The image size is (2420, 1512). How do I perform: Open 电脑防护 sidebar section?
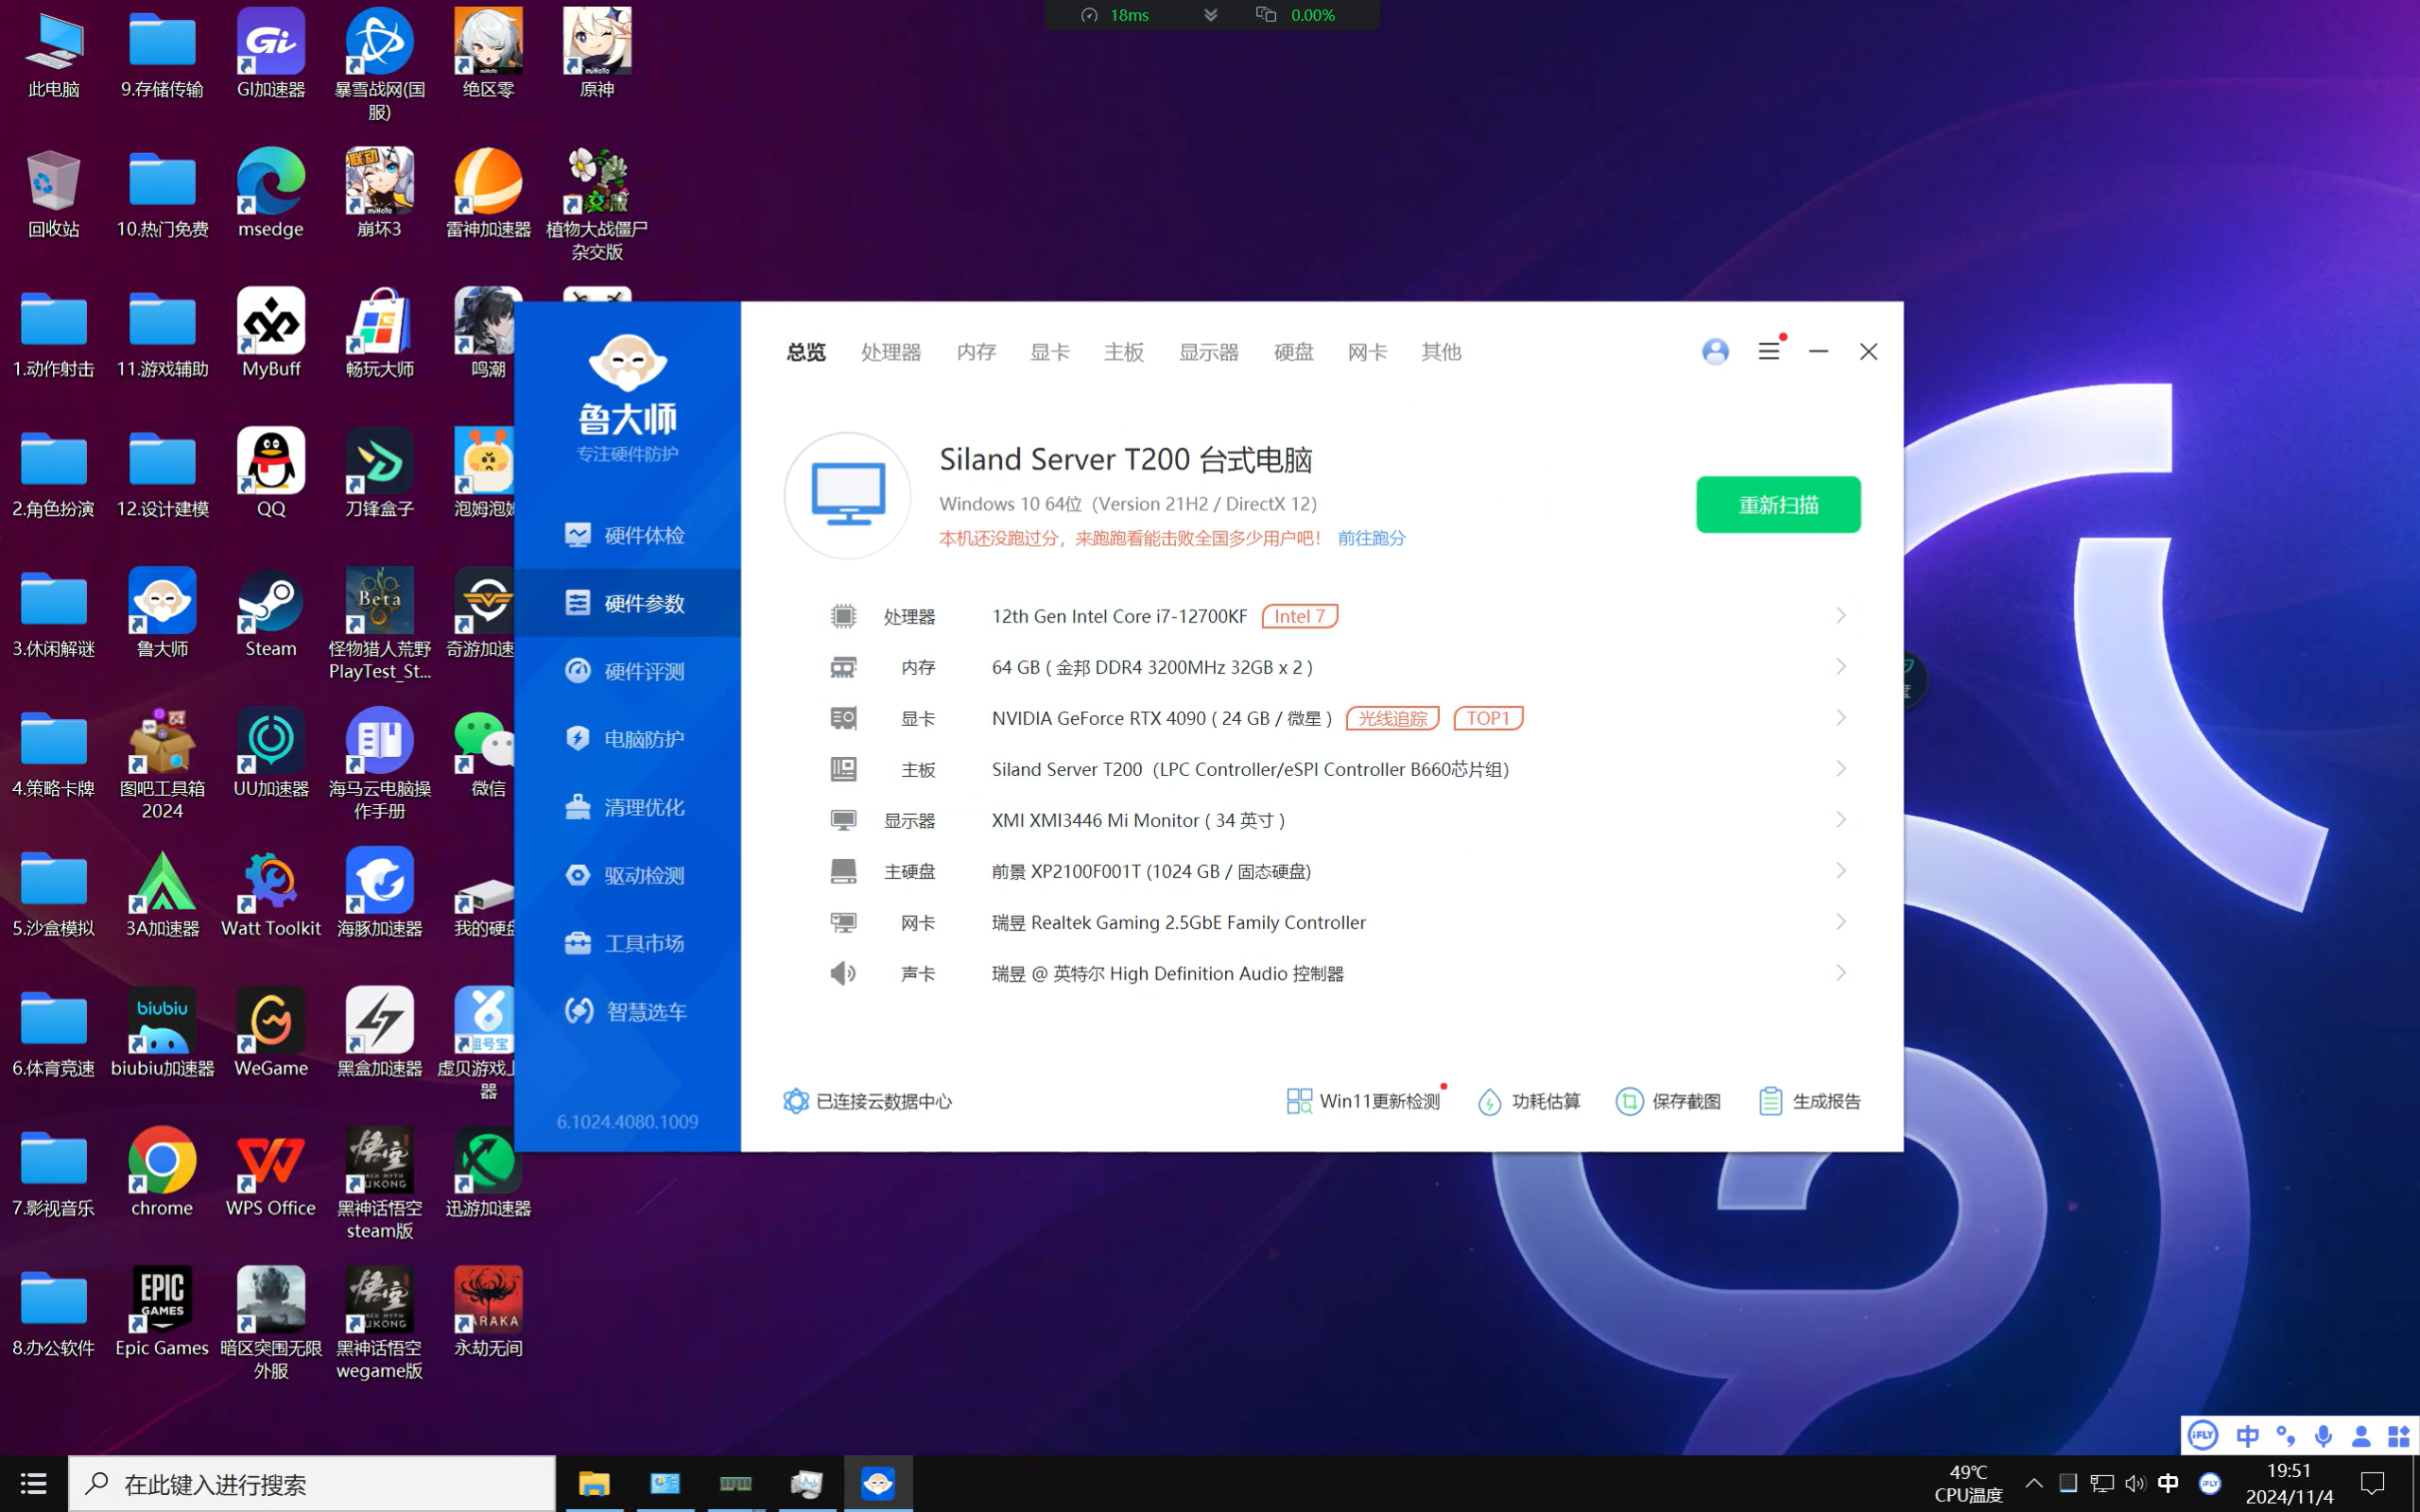point(626,739)
